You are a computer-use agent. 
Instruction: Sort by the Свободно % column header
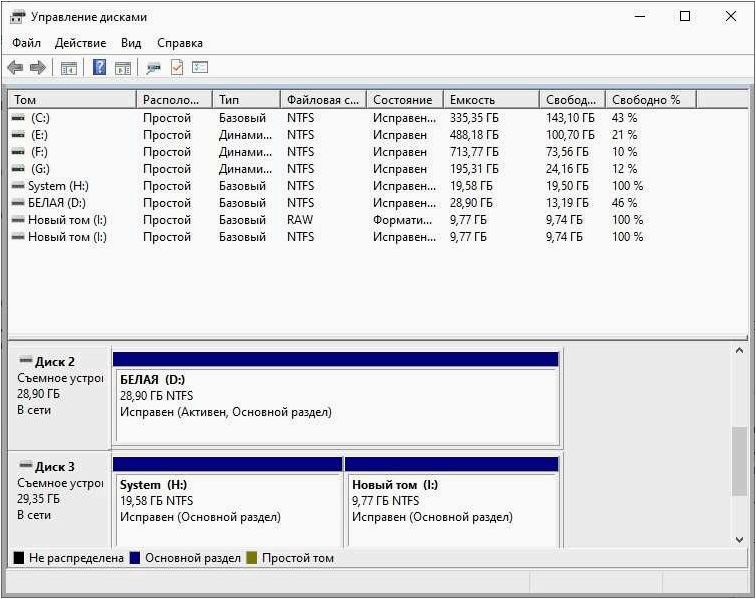point(651,100)
